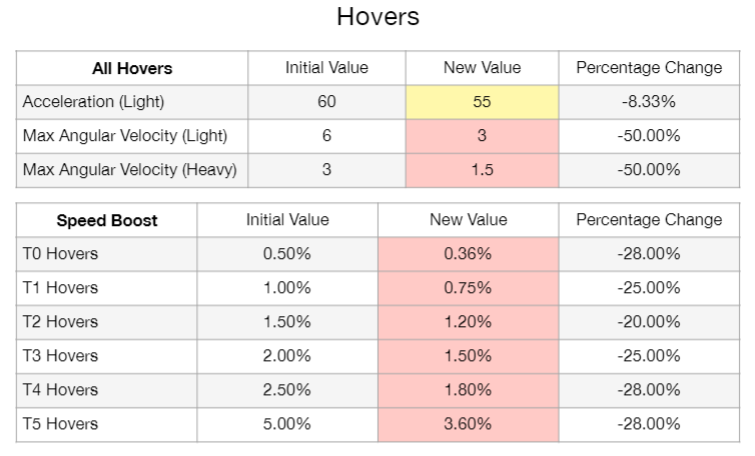Click the -20.00% percentage change cell
Image resolution: width=755 pixels, height=456 pixels.
[649, 322]
